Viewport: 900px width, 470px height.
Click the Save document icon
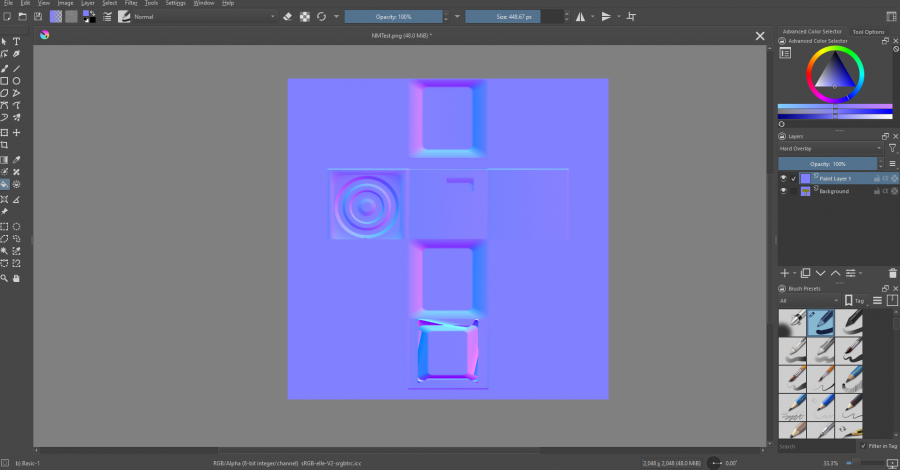[37, 16]
